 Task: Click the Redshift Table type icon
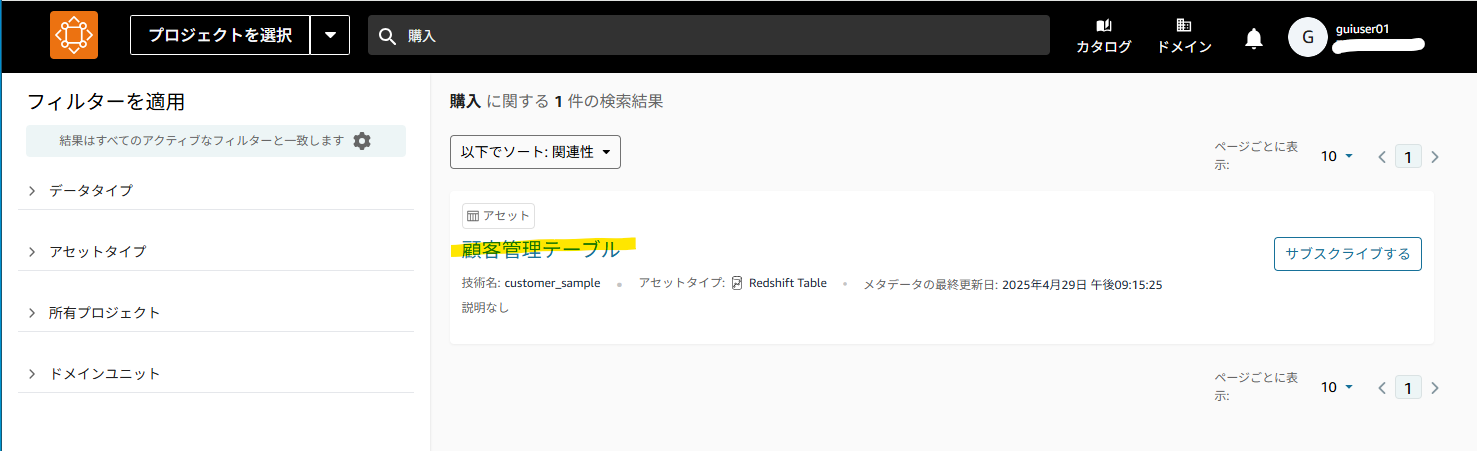[x=737, y=283]
